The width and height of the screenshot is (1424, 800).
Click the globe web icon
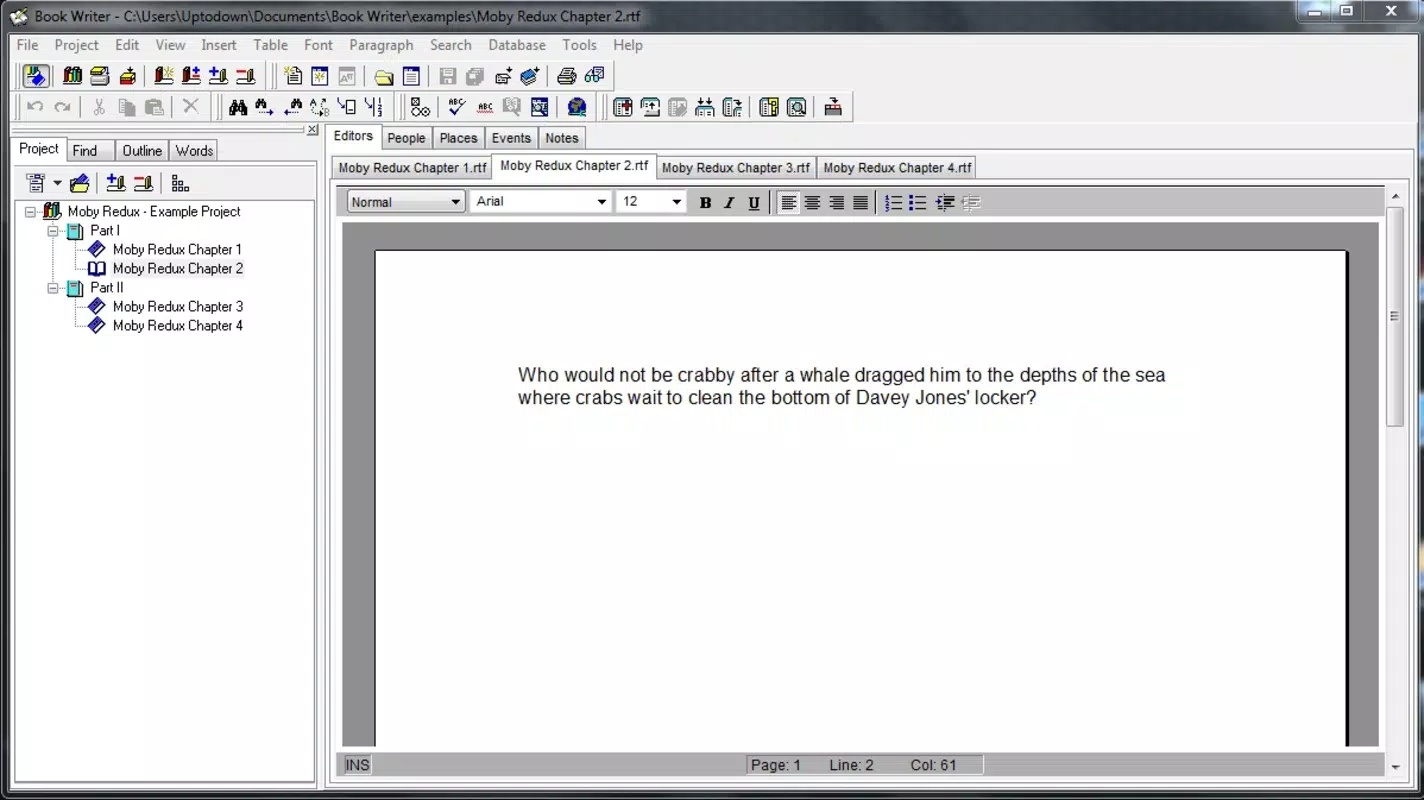[576, 107]
